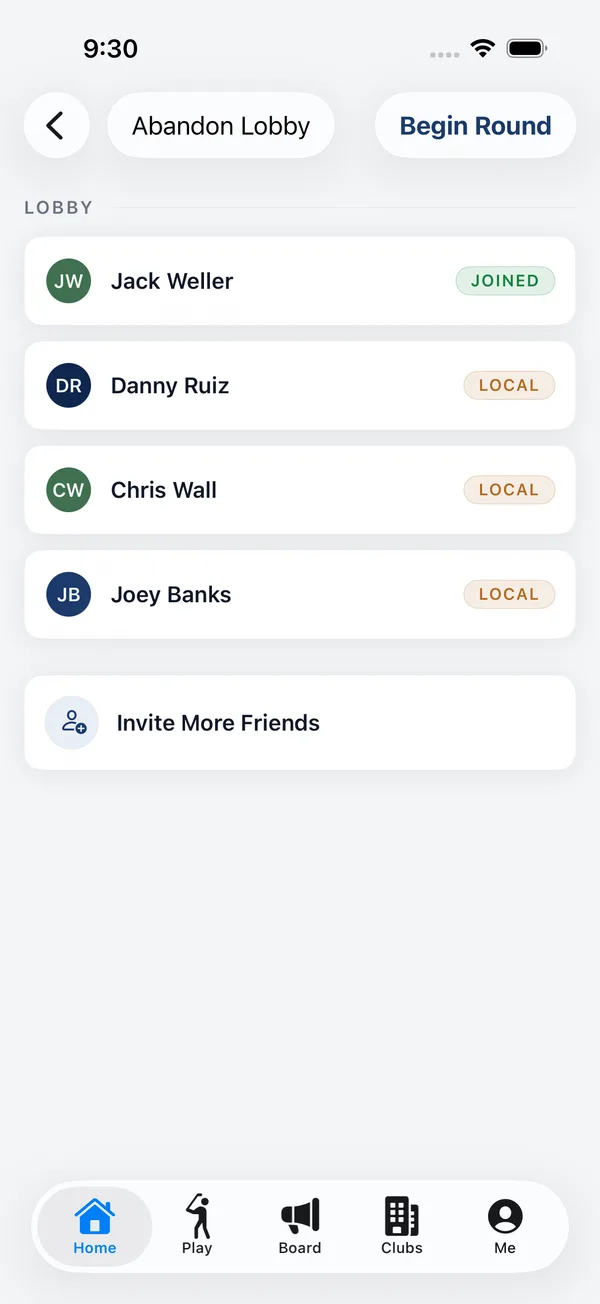Tap the CW avatar circle

coord(69,490)
